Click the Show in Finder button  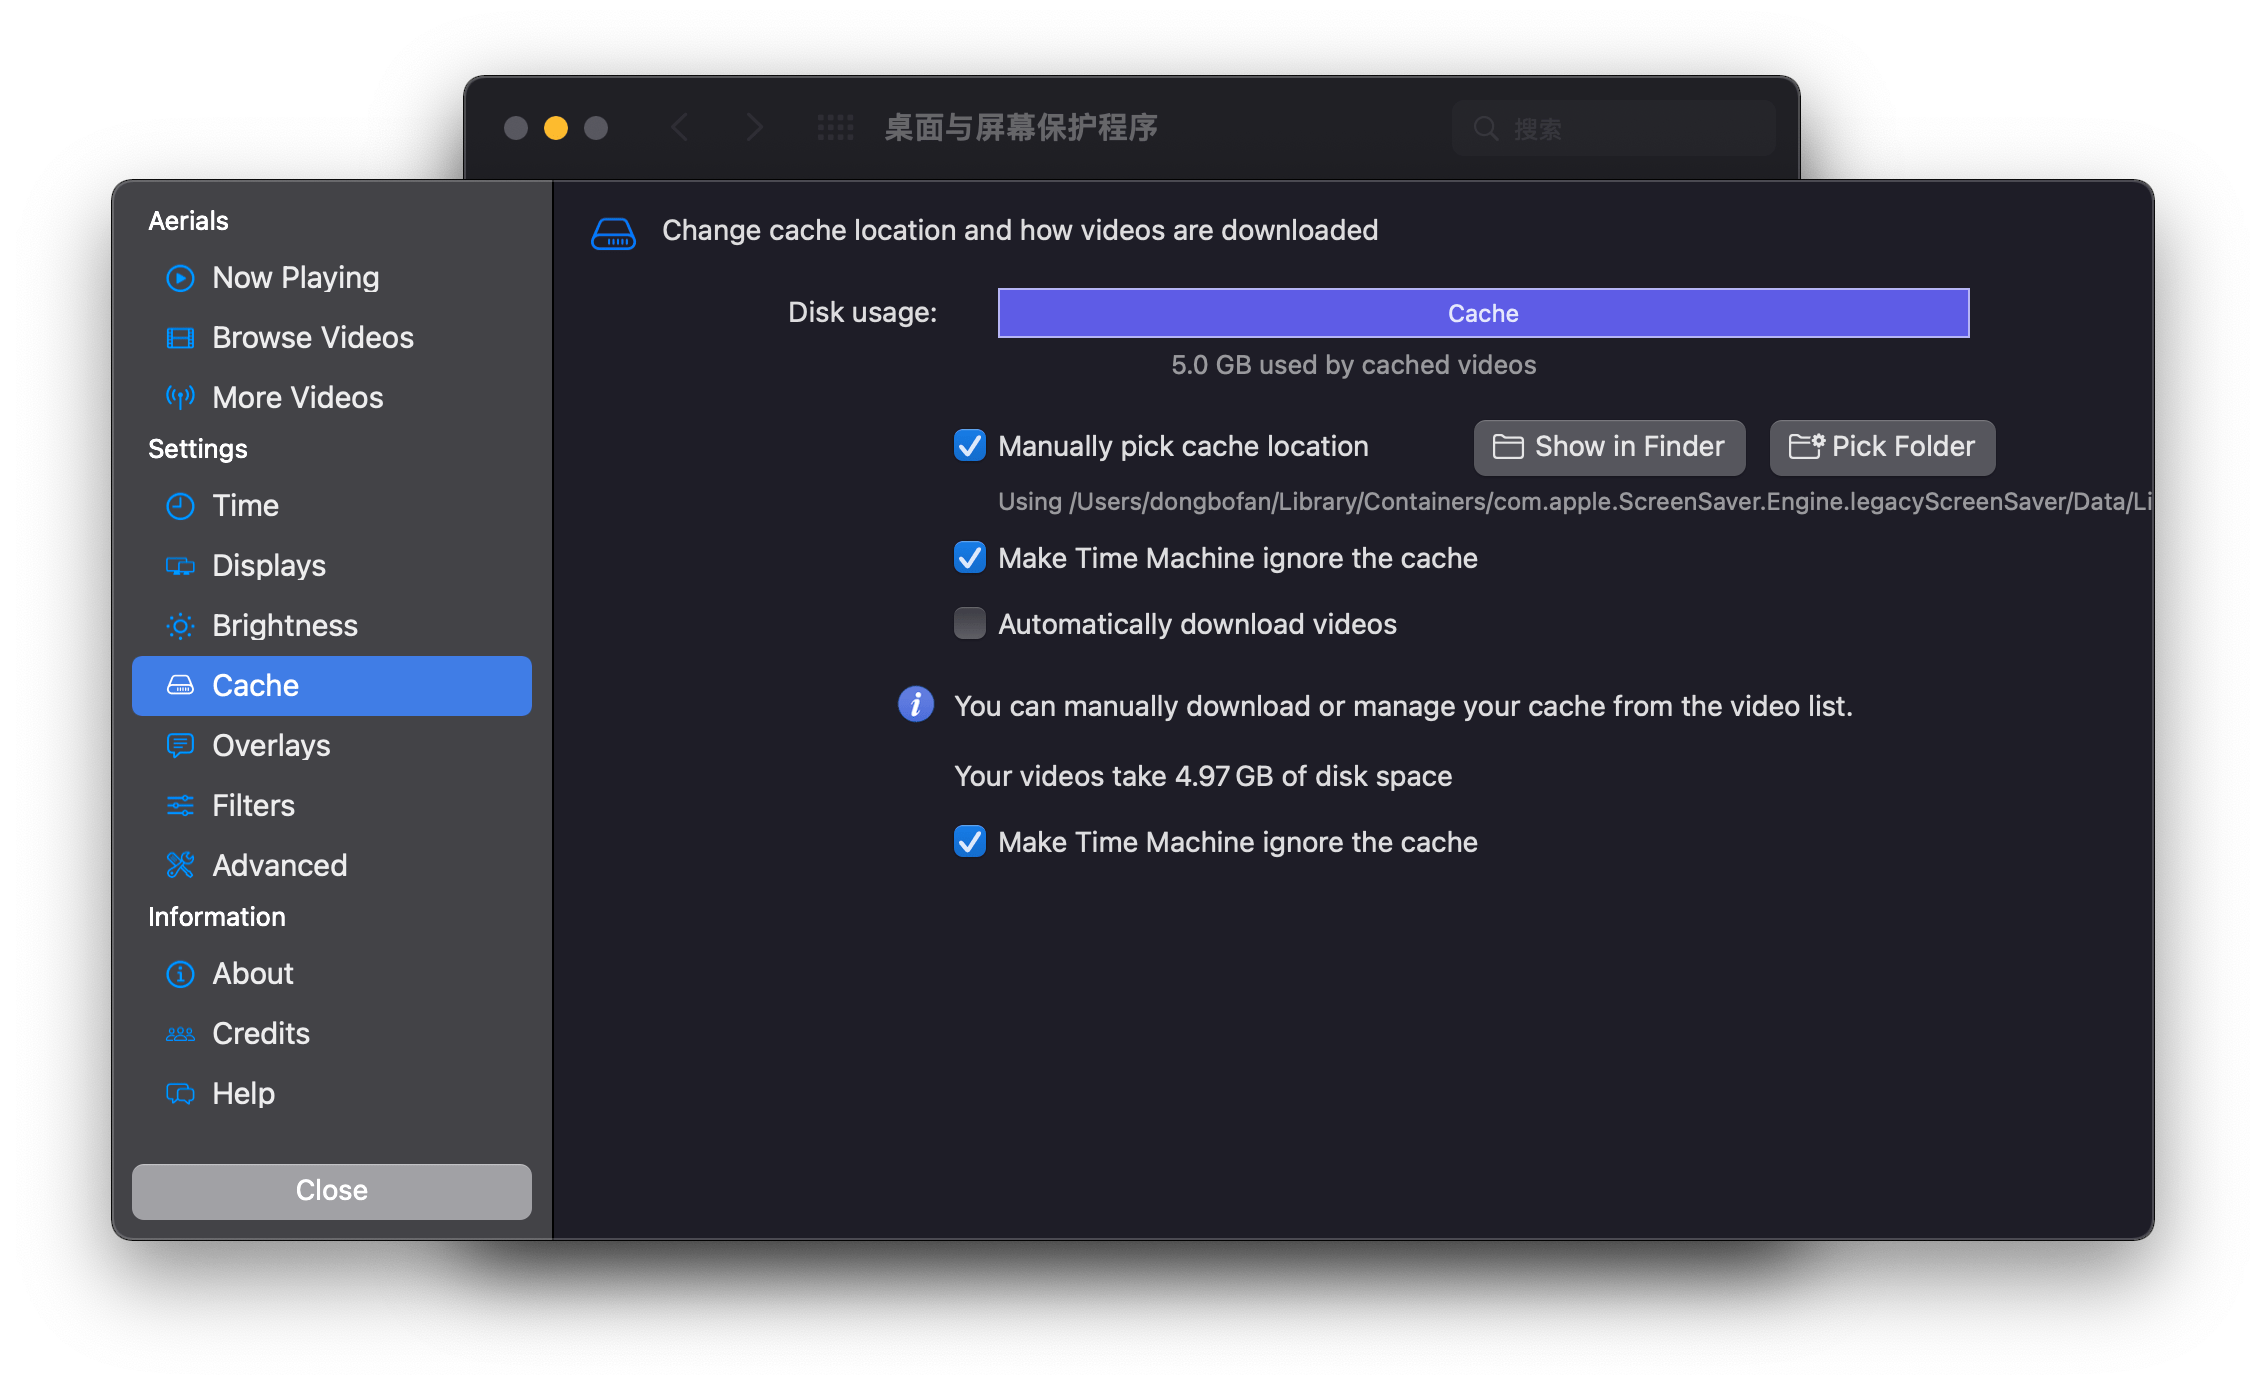1608,446
